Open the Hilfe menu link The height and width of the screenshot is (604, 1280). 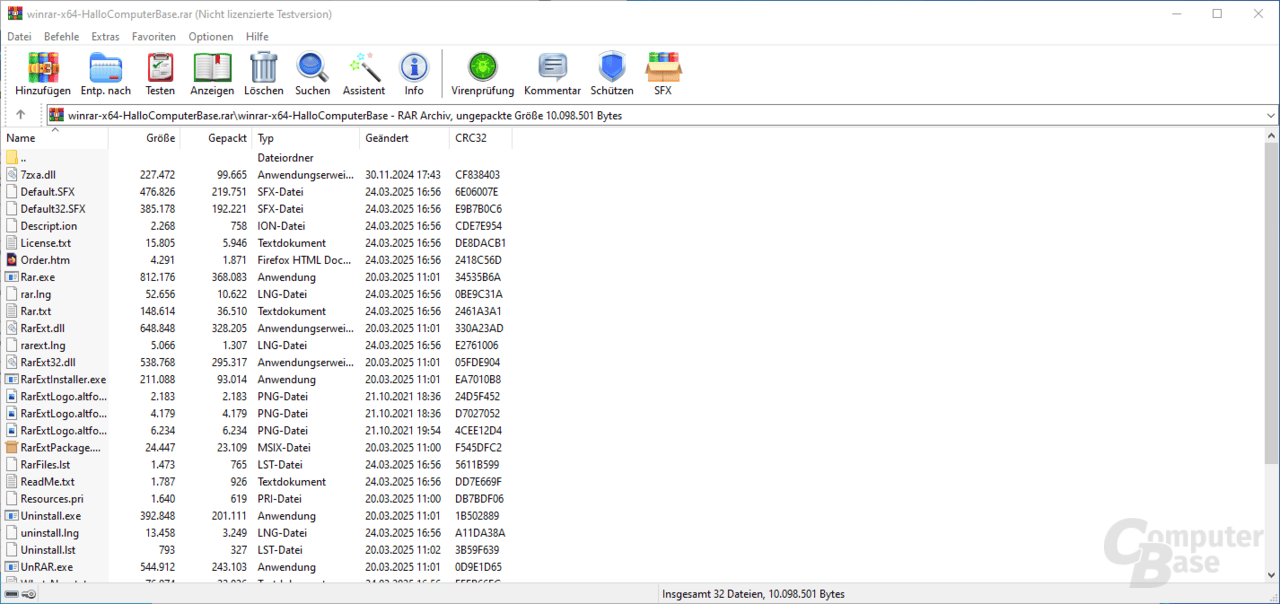[257, 36]
